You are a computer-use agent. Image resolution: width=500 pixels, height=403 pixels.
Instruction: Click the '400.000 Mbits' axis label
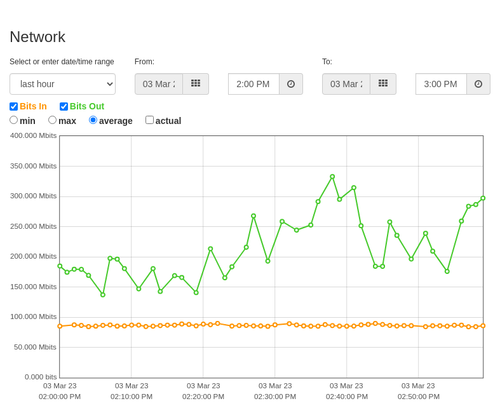(33, 136)
